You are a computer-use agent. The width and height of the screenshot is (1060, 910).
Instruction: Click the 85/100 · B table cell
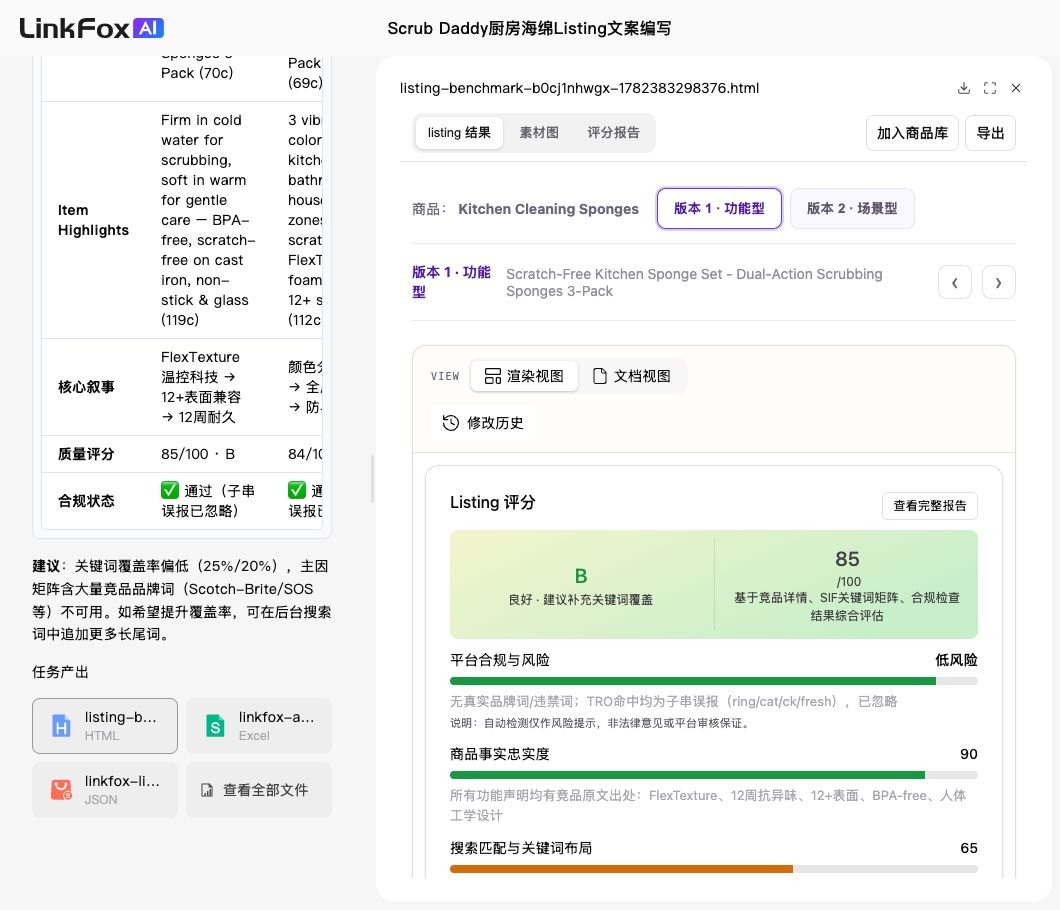tap(198, 454)
